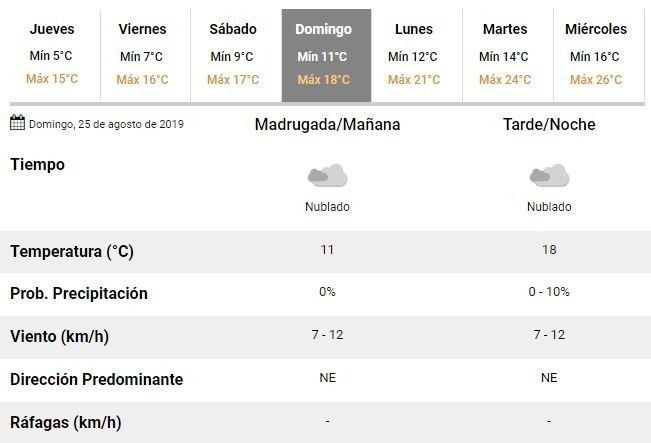This screenshot has height=443, width=651.
Task: Click the morning Nublado label
Action: [327, 207]
